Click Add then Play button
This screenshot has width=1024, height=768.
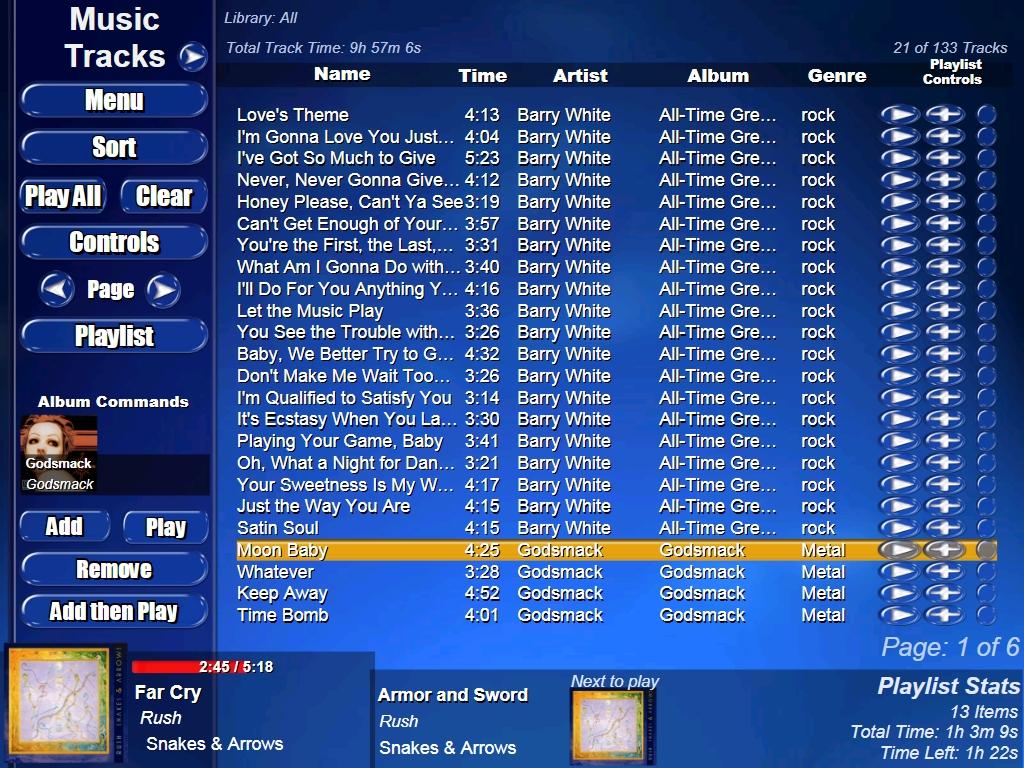pos(114,611)
